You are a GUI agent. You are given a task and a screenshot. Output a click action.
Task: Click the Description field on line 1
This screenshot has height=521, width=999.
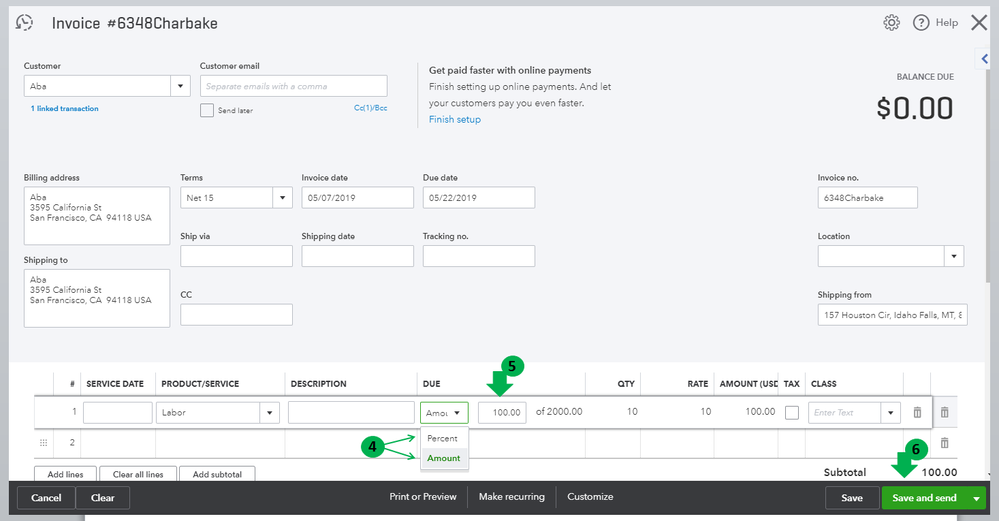tap(351, 413)
